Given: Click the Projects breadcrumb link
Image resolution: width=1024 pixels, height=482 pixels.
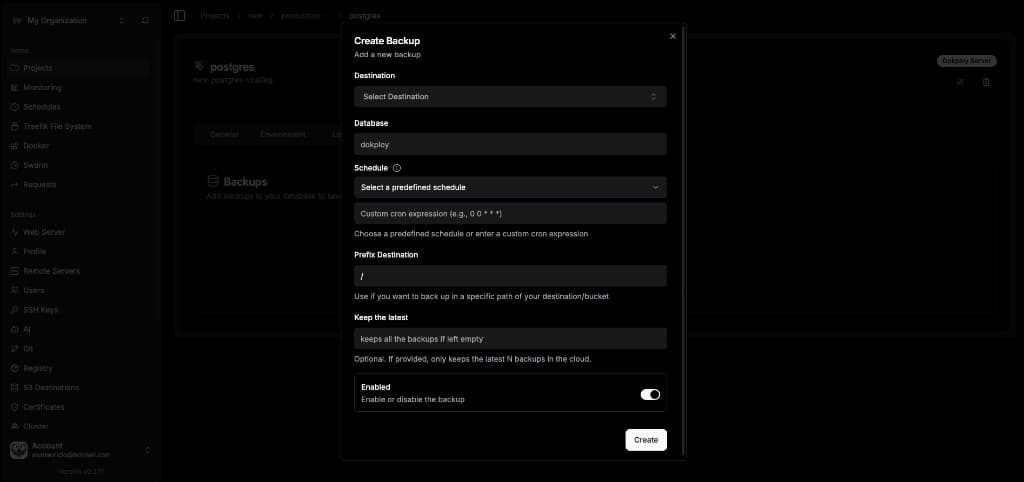Looking at the screenshot, I should tap(214, 15).
